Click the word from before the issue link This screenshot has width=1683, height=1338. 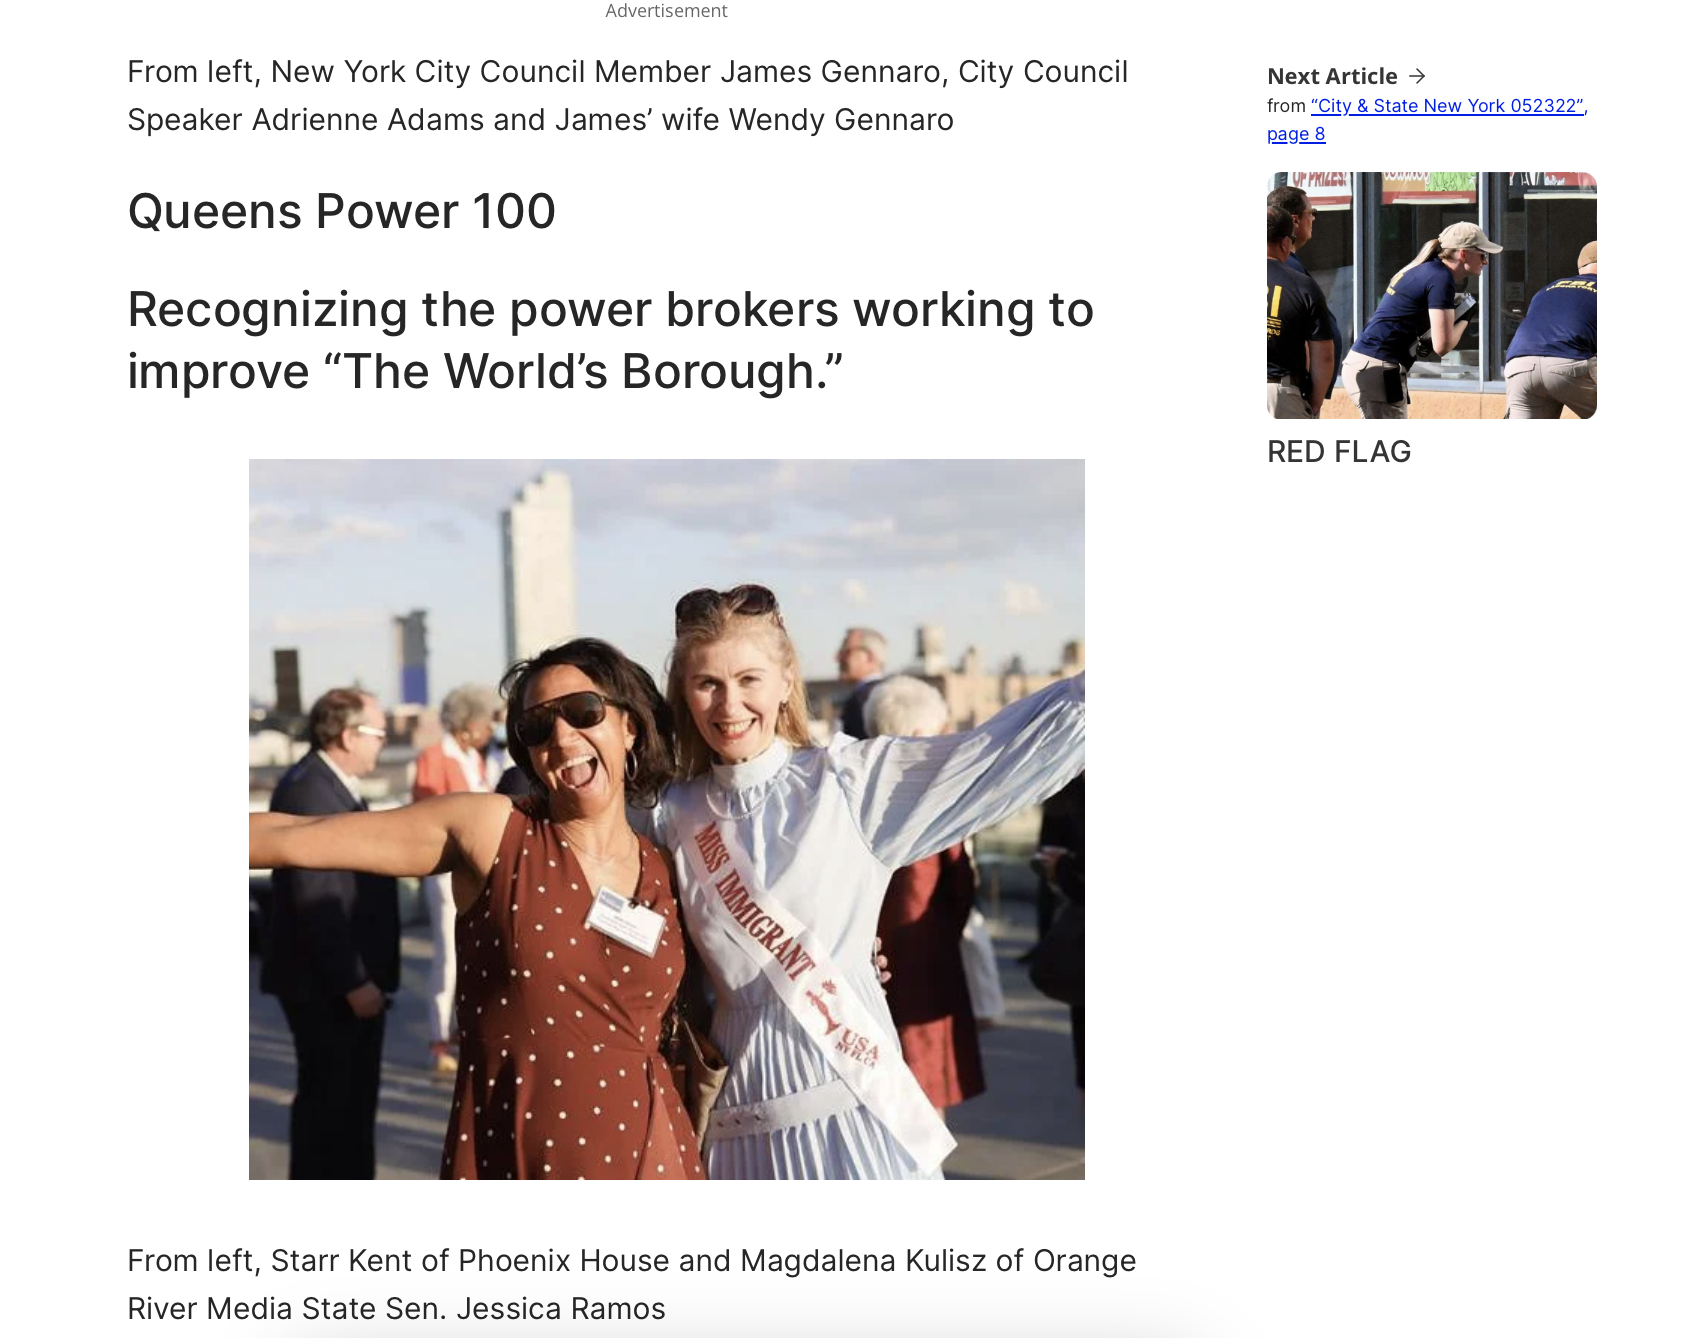(1286, 106)
